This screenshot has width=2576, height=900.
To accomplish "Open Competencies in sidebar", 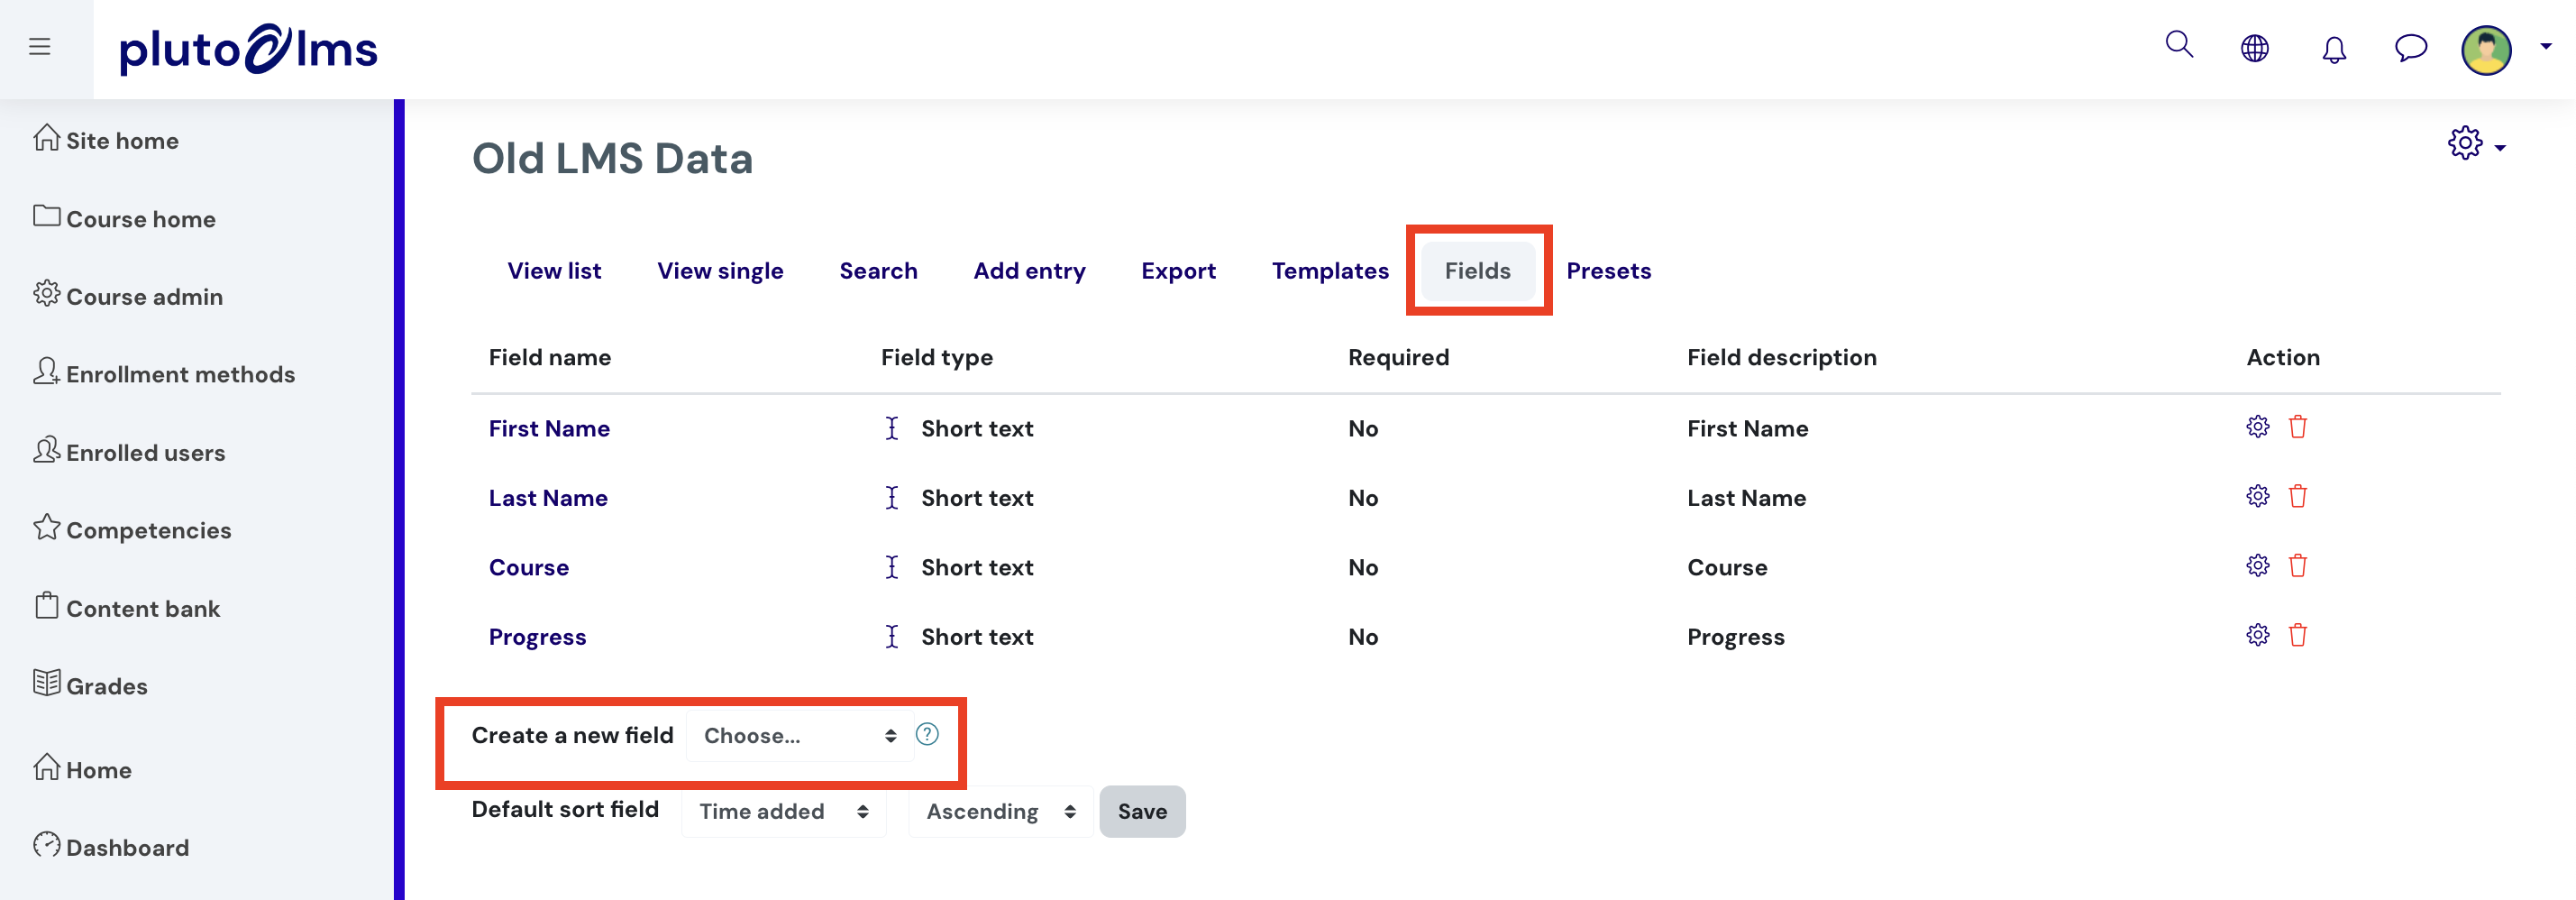I will pyautogui.click(x=132, y=529).
